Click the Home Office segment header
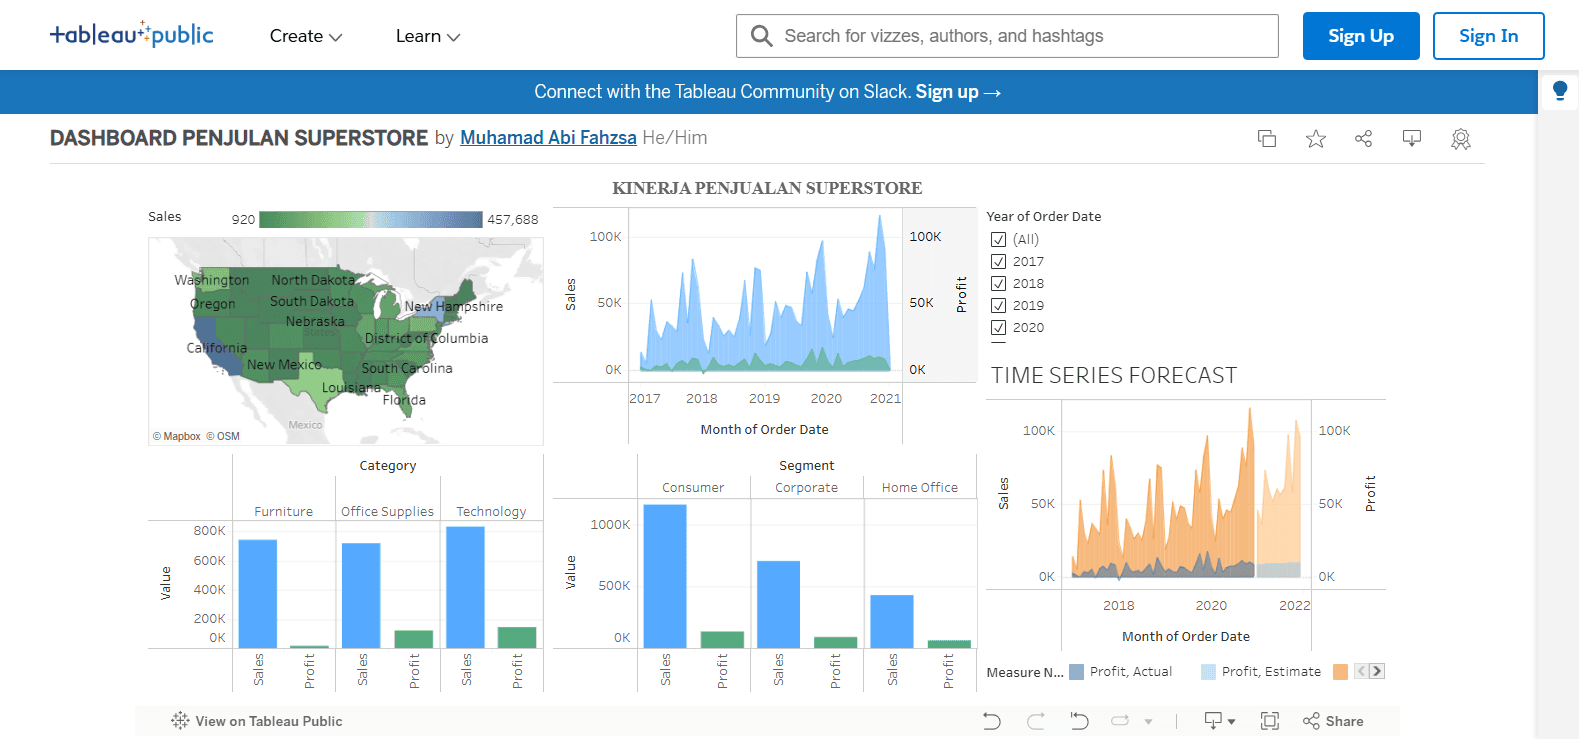1579x739 pixels. tap(920, 487)
